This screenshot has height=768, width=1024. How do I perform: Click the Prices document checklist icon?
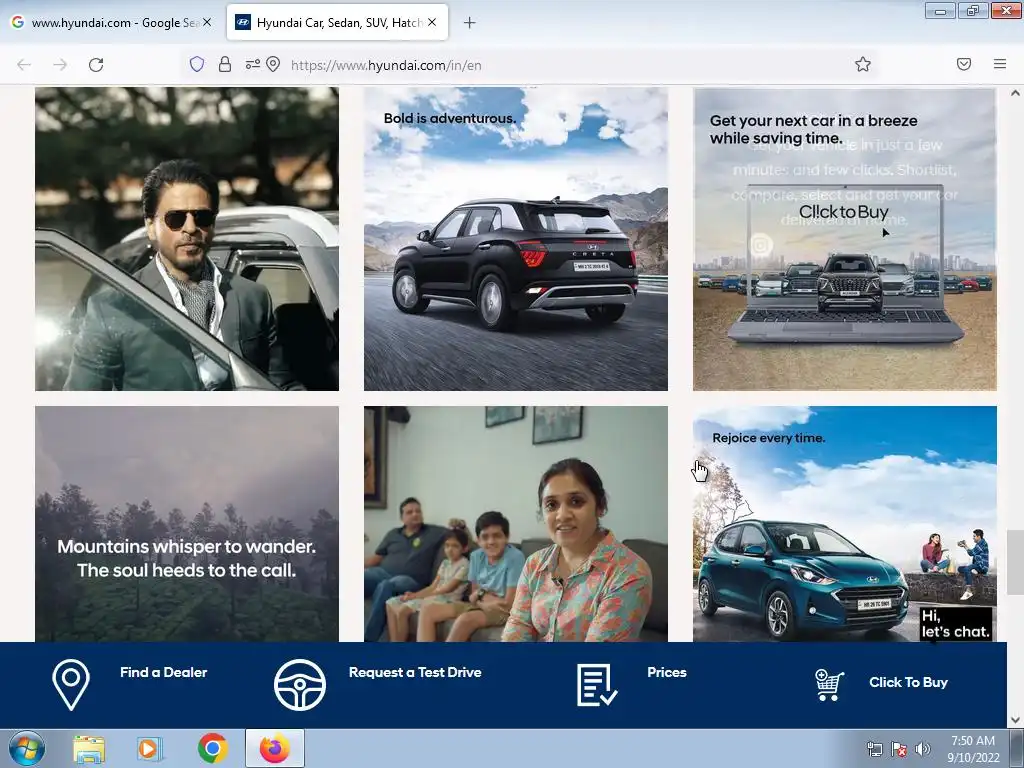(x=597, y=685)
